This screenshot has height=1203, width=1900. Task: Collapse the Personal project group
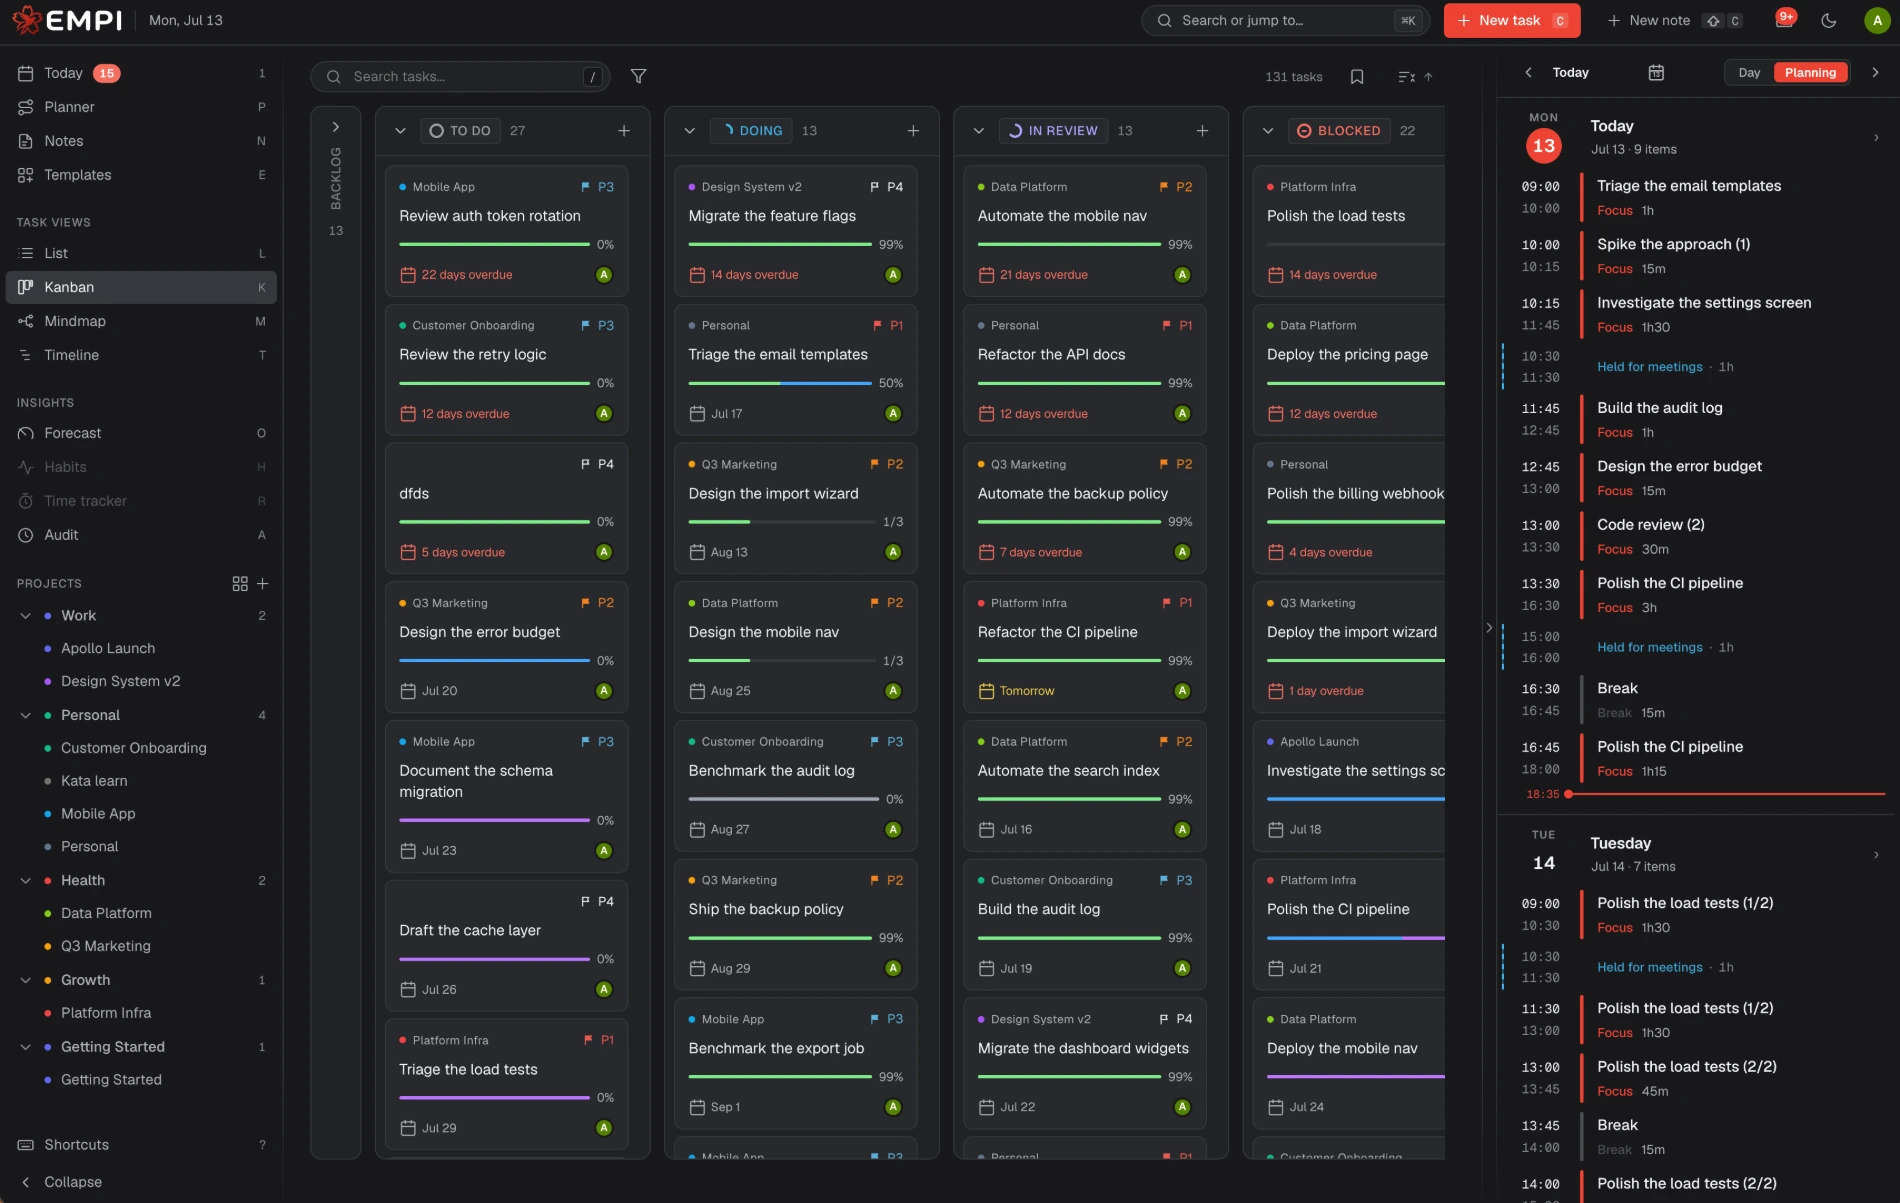(x=26, y=715)
